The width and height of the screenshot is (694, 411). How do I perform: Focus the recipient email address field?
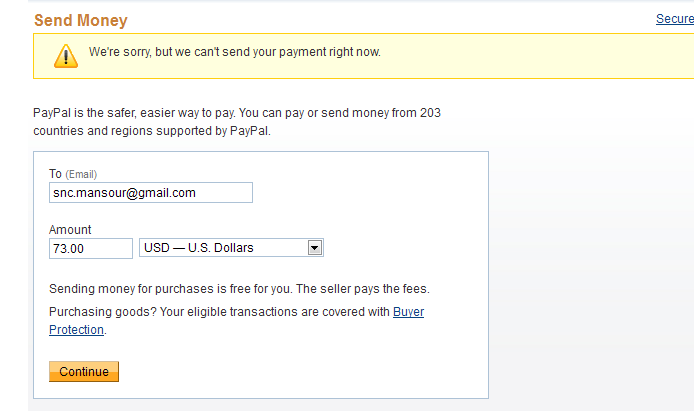(151, 192)
